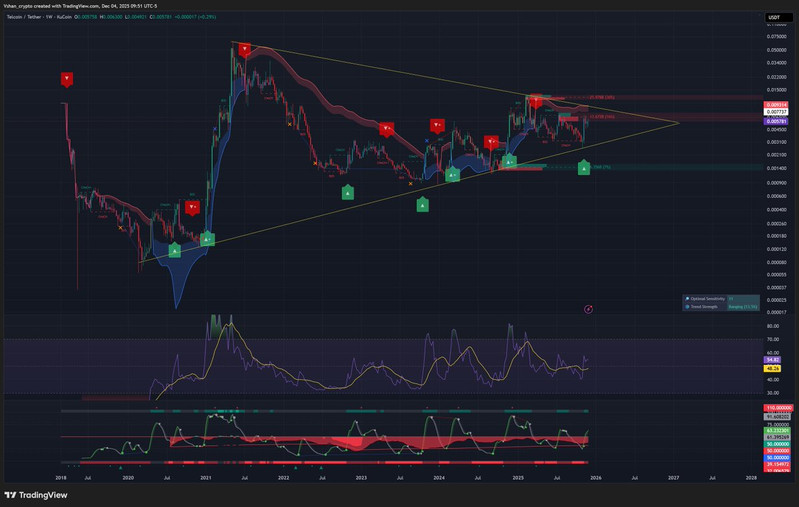The height and width of the screenshot is (507, 799).
Task: Click the pink circular event icon on the chart
Action: tap(588, 309)
